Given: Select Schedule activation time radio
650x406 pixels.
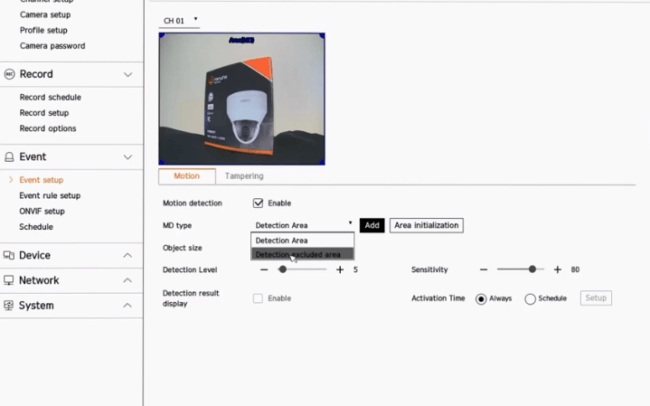Looking at the screenshot, I should [530, 299].
